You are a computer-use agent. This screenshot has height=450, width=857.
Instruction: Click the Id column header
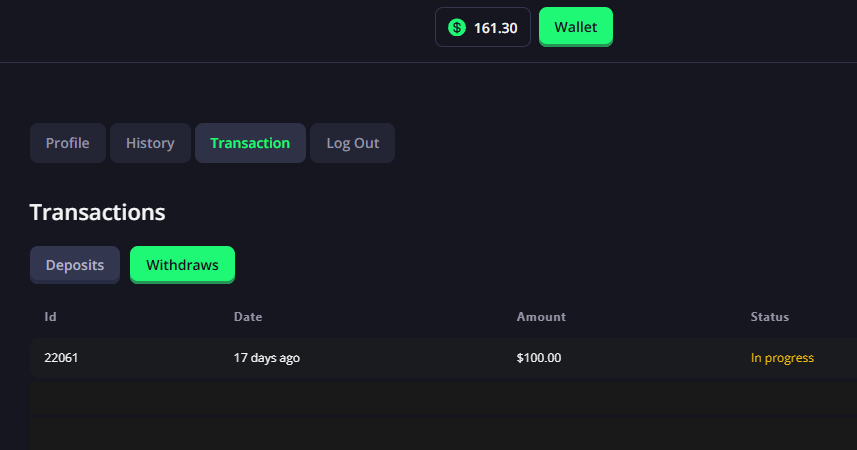(50, 317)
